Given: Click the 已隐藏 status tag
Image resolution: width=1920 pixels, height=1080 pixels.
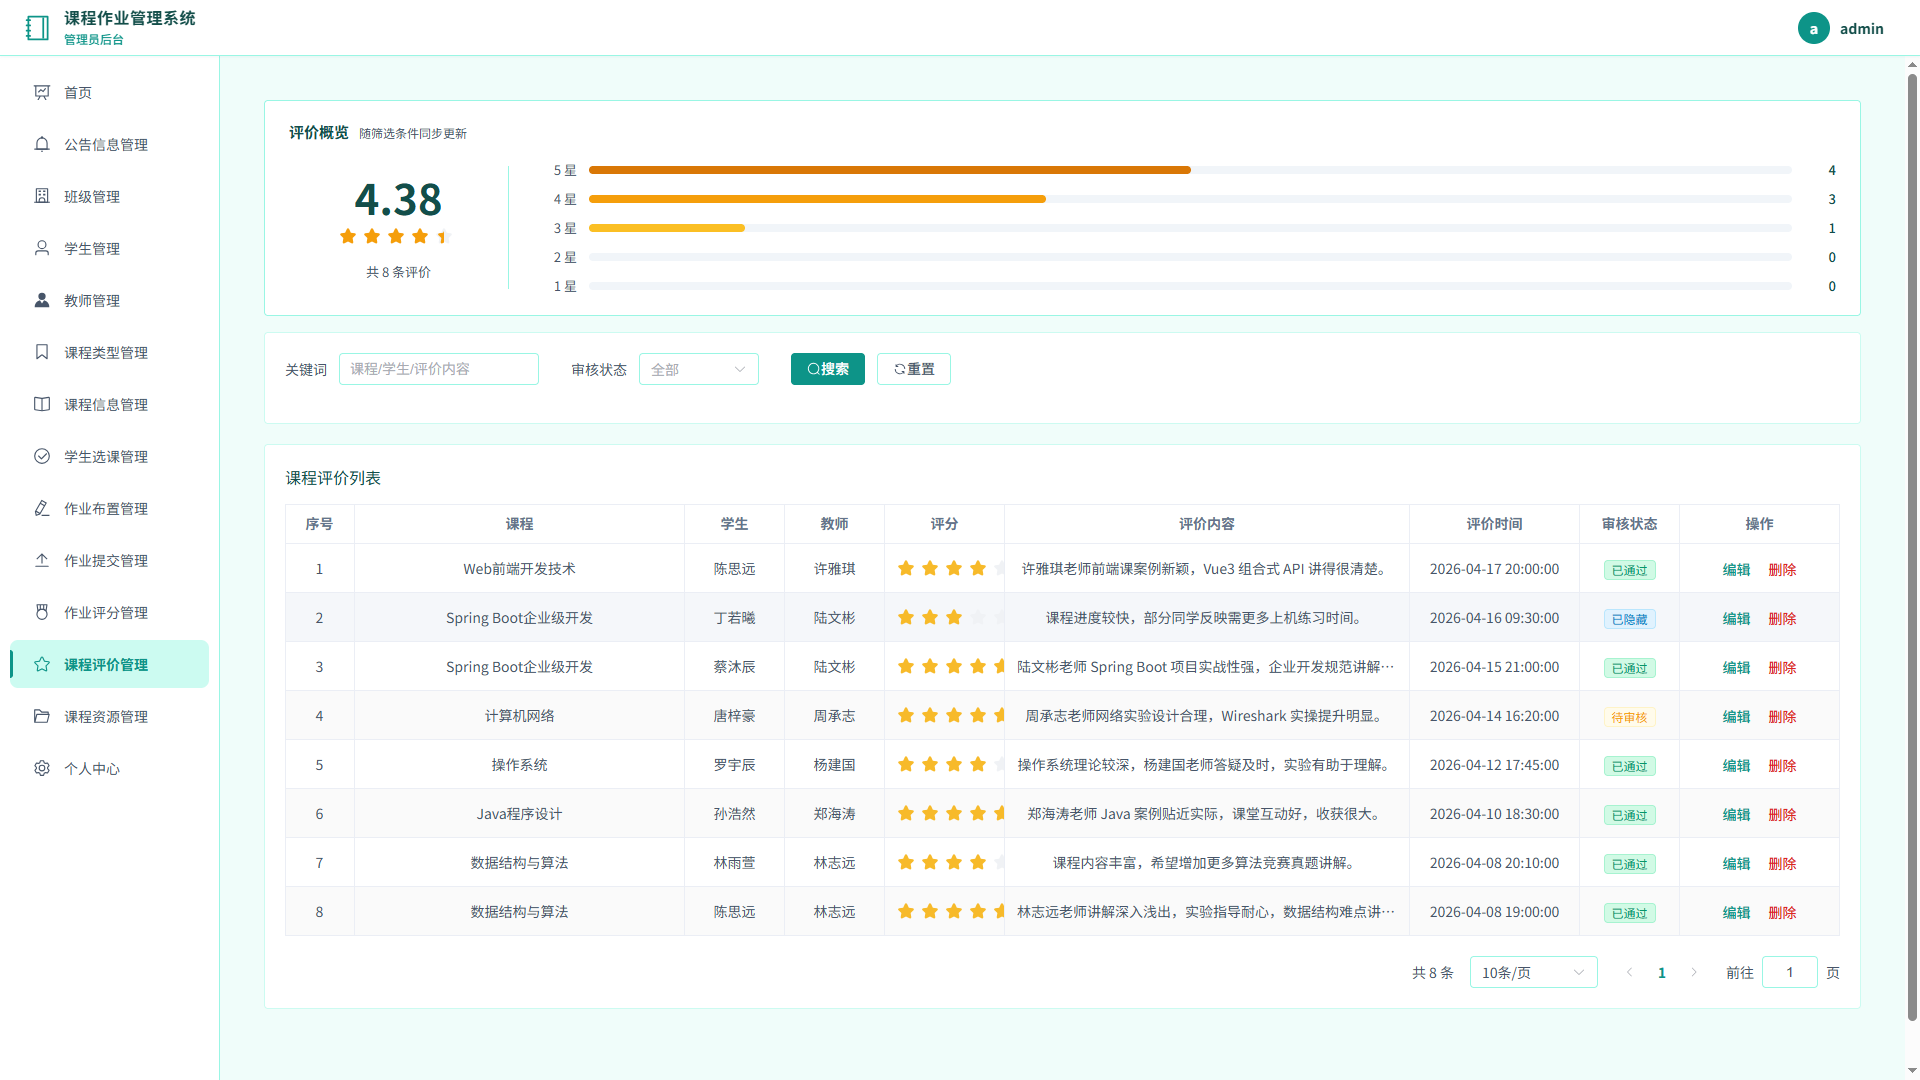Looking at the screenshot, I should click(x=1629, y=619).
